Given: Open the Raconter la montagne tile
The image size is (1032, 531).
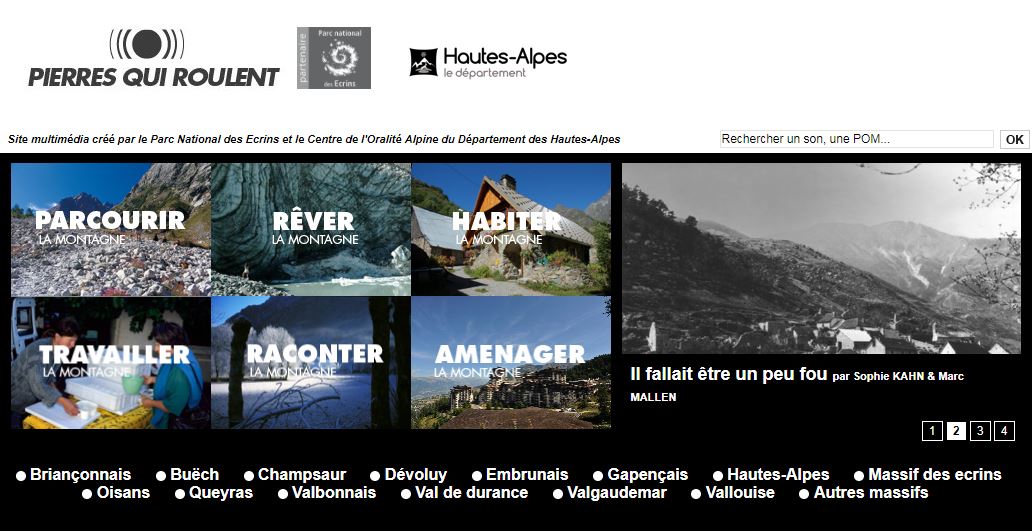Looking at the screenshot, I should point(311,363).
